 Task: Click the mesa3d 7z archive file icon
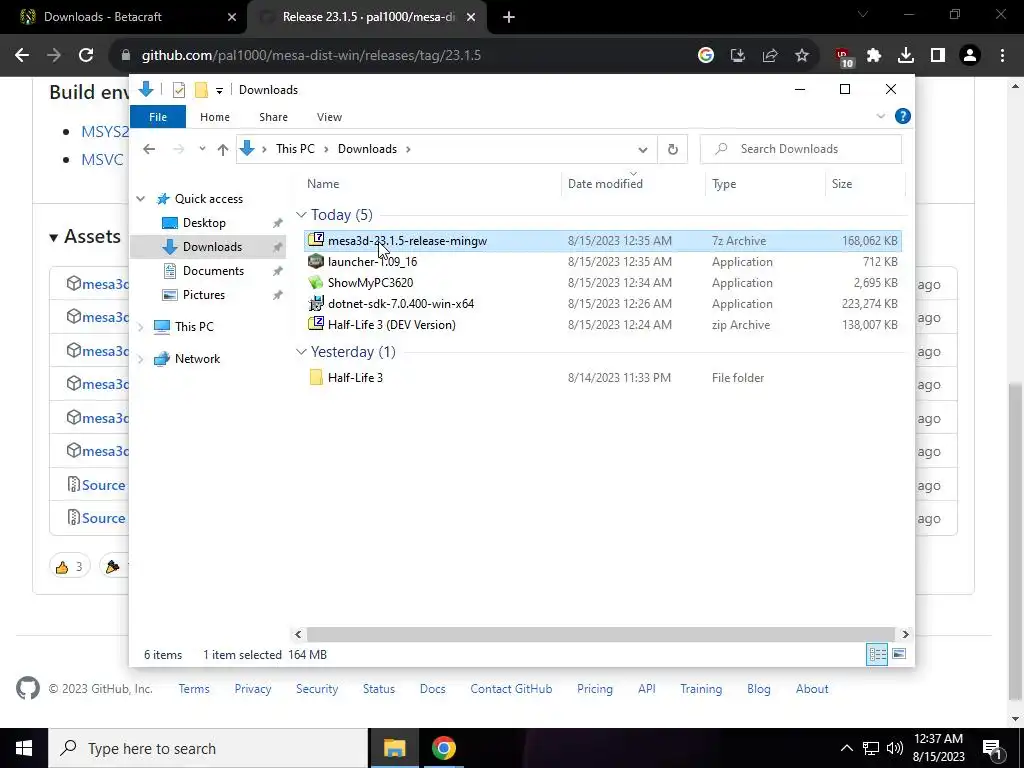[x=316, y=240]
